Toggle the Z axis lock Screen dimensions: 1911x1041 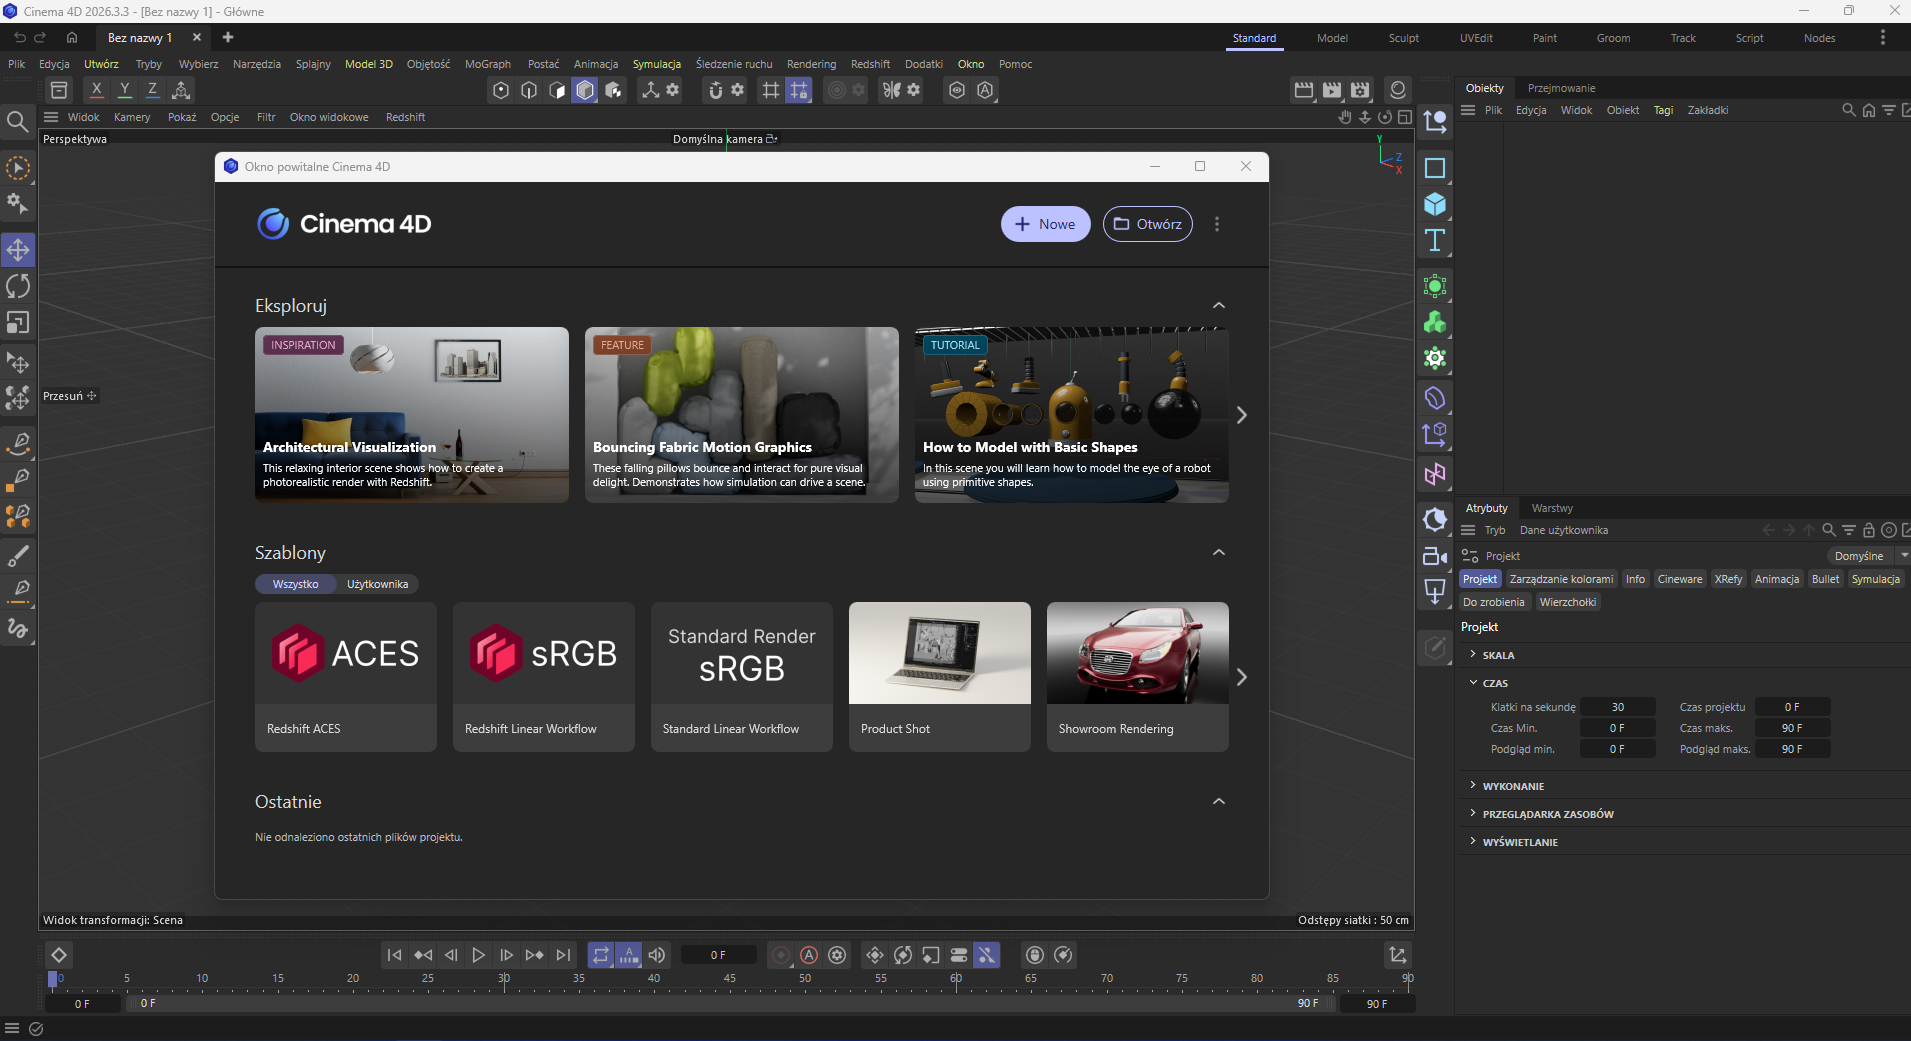pos(152,90)
